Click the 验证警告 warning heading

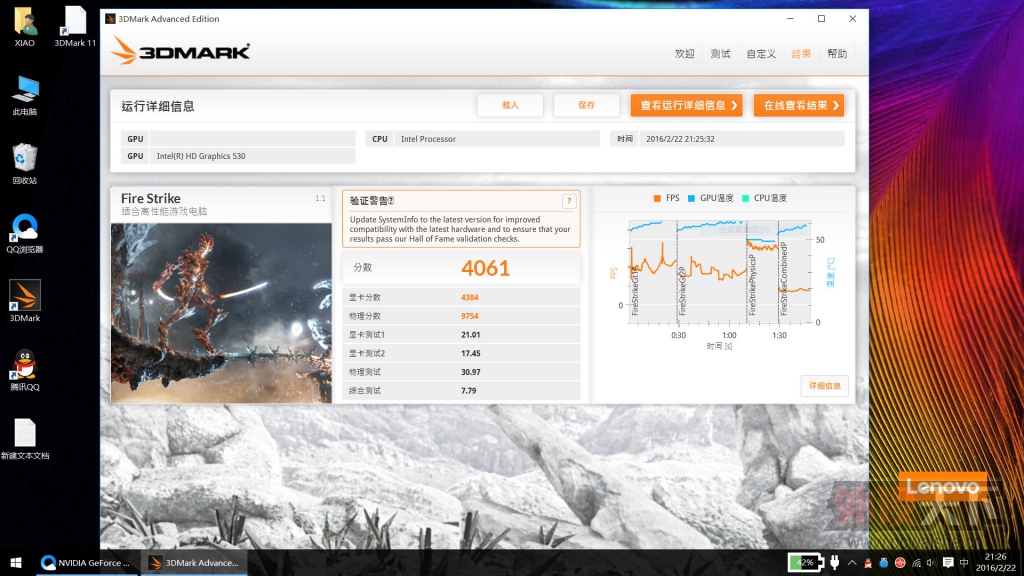(372, 201)
